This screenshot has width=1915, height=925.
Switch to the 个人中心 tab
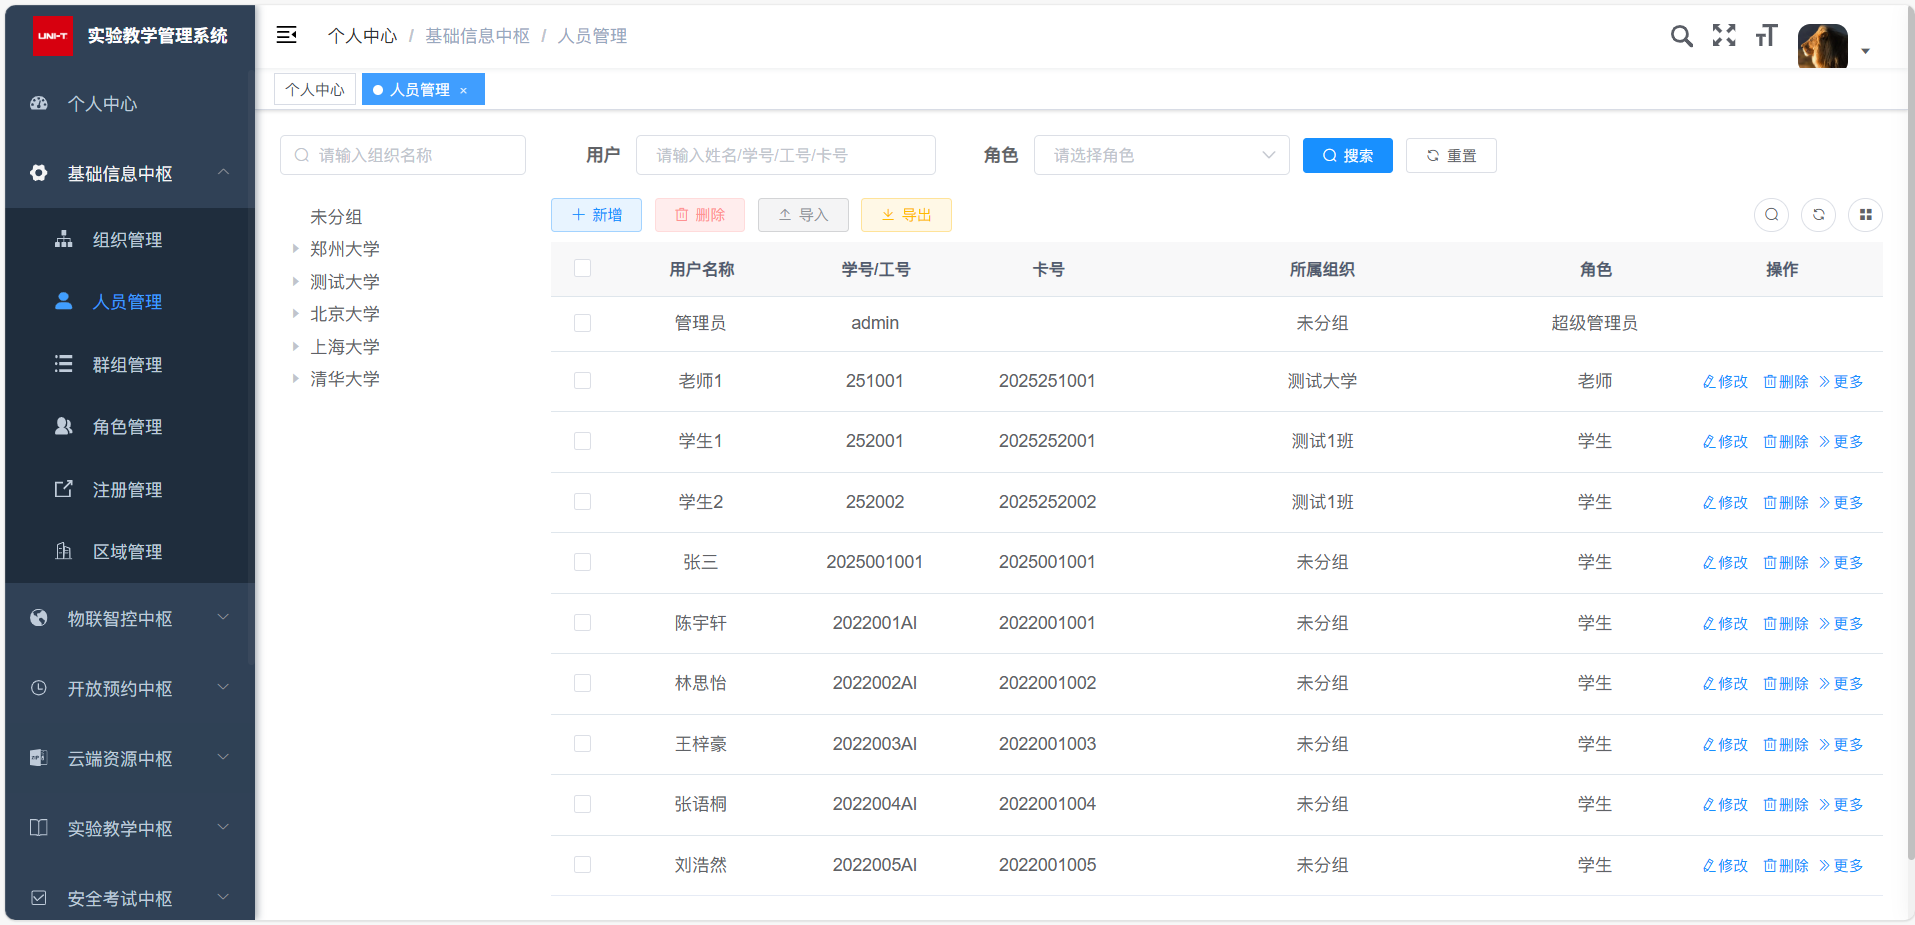[314, 90]
